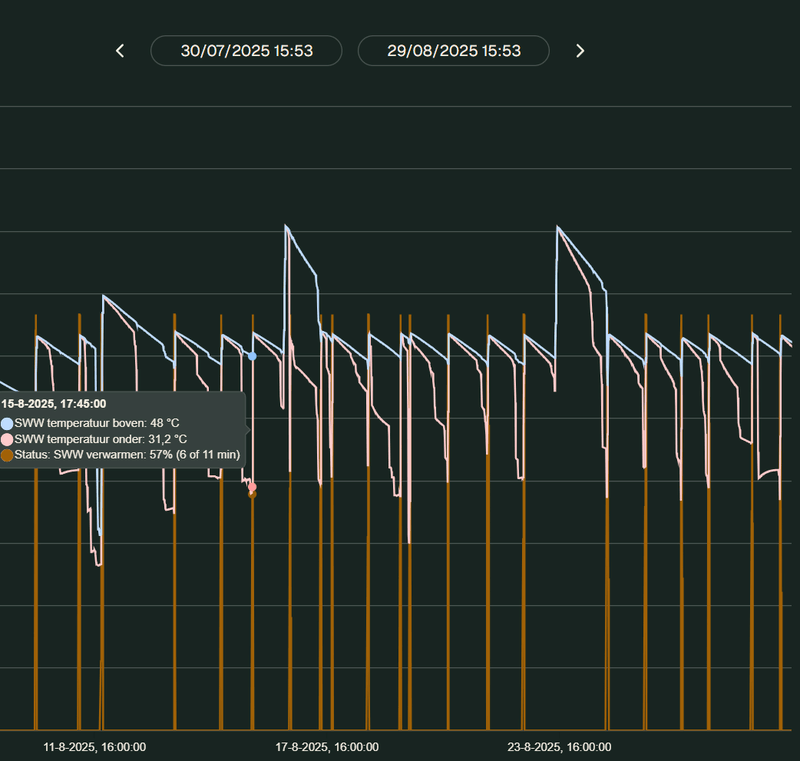Open the start date field 30/07/2025 15:53
Screen dimensions: 800x761
(246, 50)
